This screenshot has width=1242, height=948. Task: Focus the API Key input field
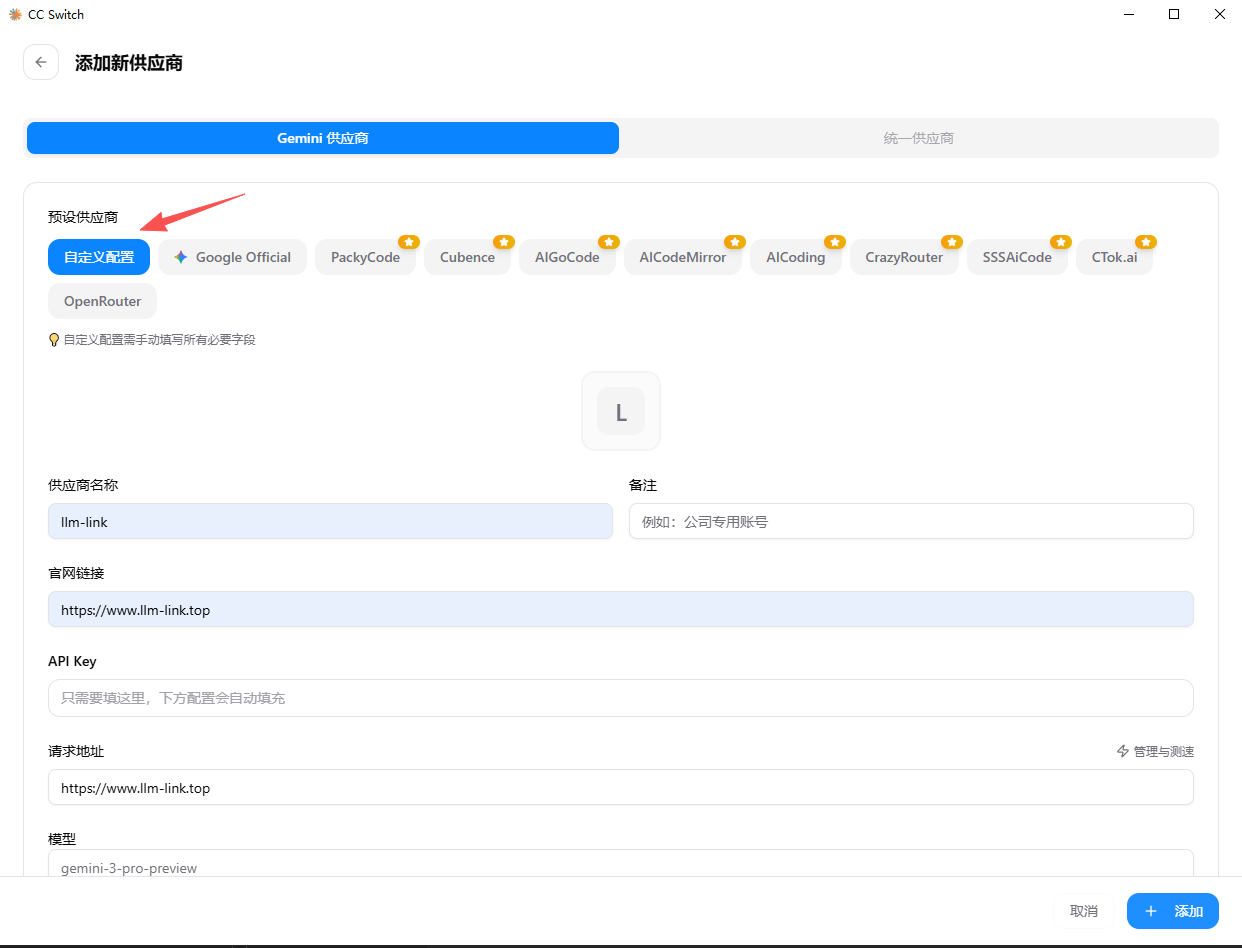coord(621,698)
